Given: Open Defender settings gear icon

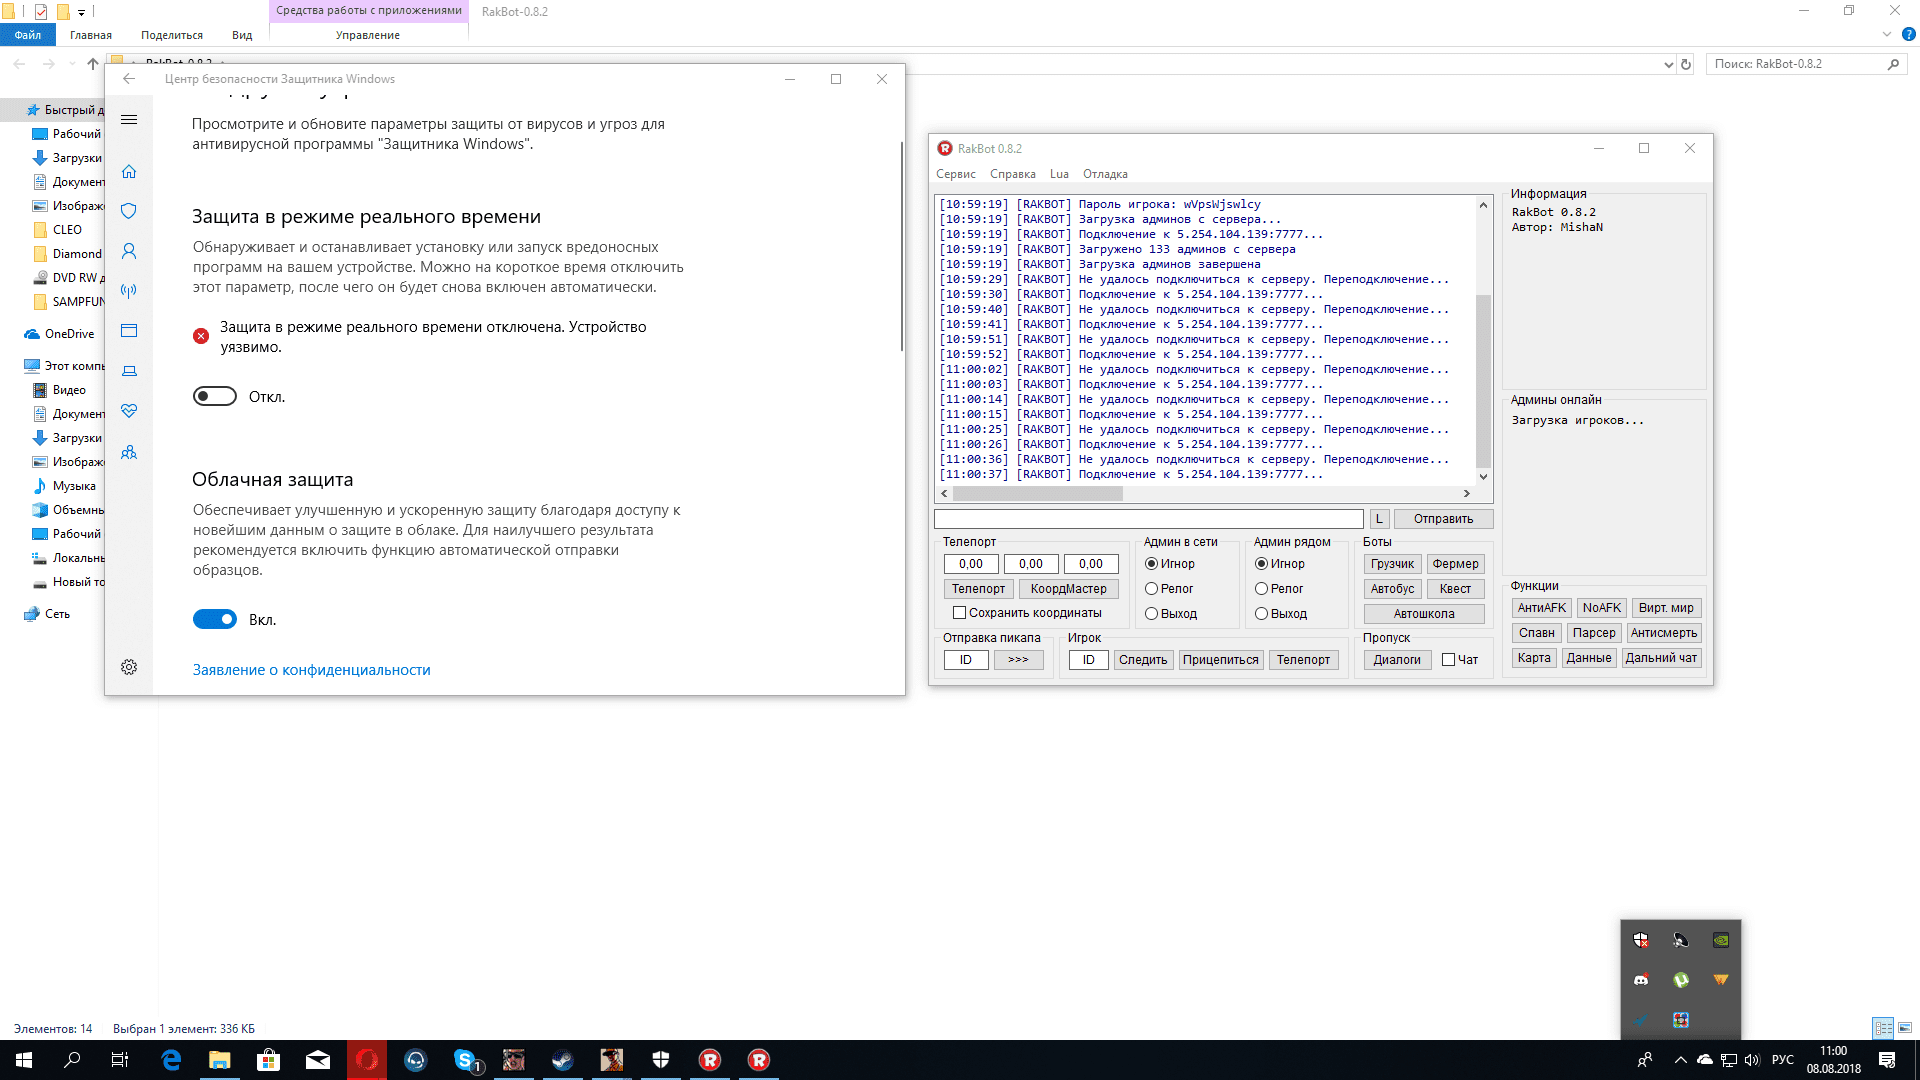Looking at the screenshot, I should coord(129,667).
